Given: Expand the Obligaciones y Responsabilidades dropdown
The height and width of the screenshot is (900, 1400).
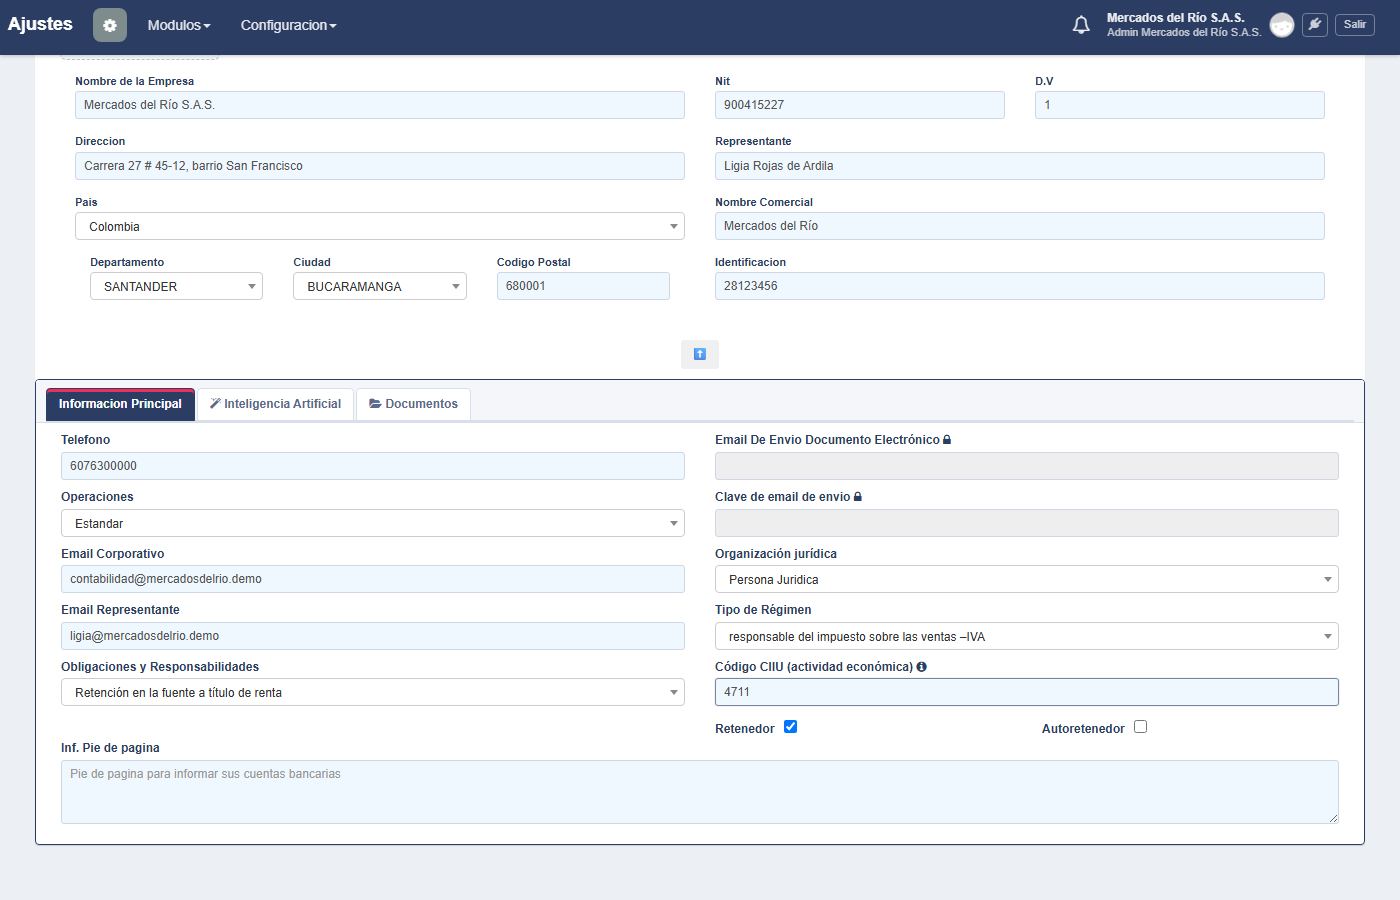Looking at the screenshot, I should (x=373, y=692).
